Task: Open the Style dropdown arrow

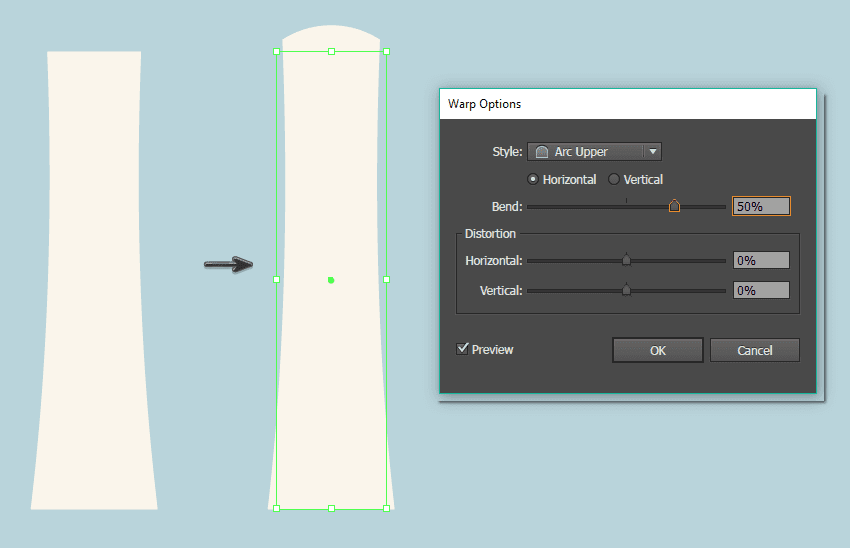Action: pos(653,152)
